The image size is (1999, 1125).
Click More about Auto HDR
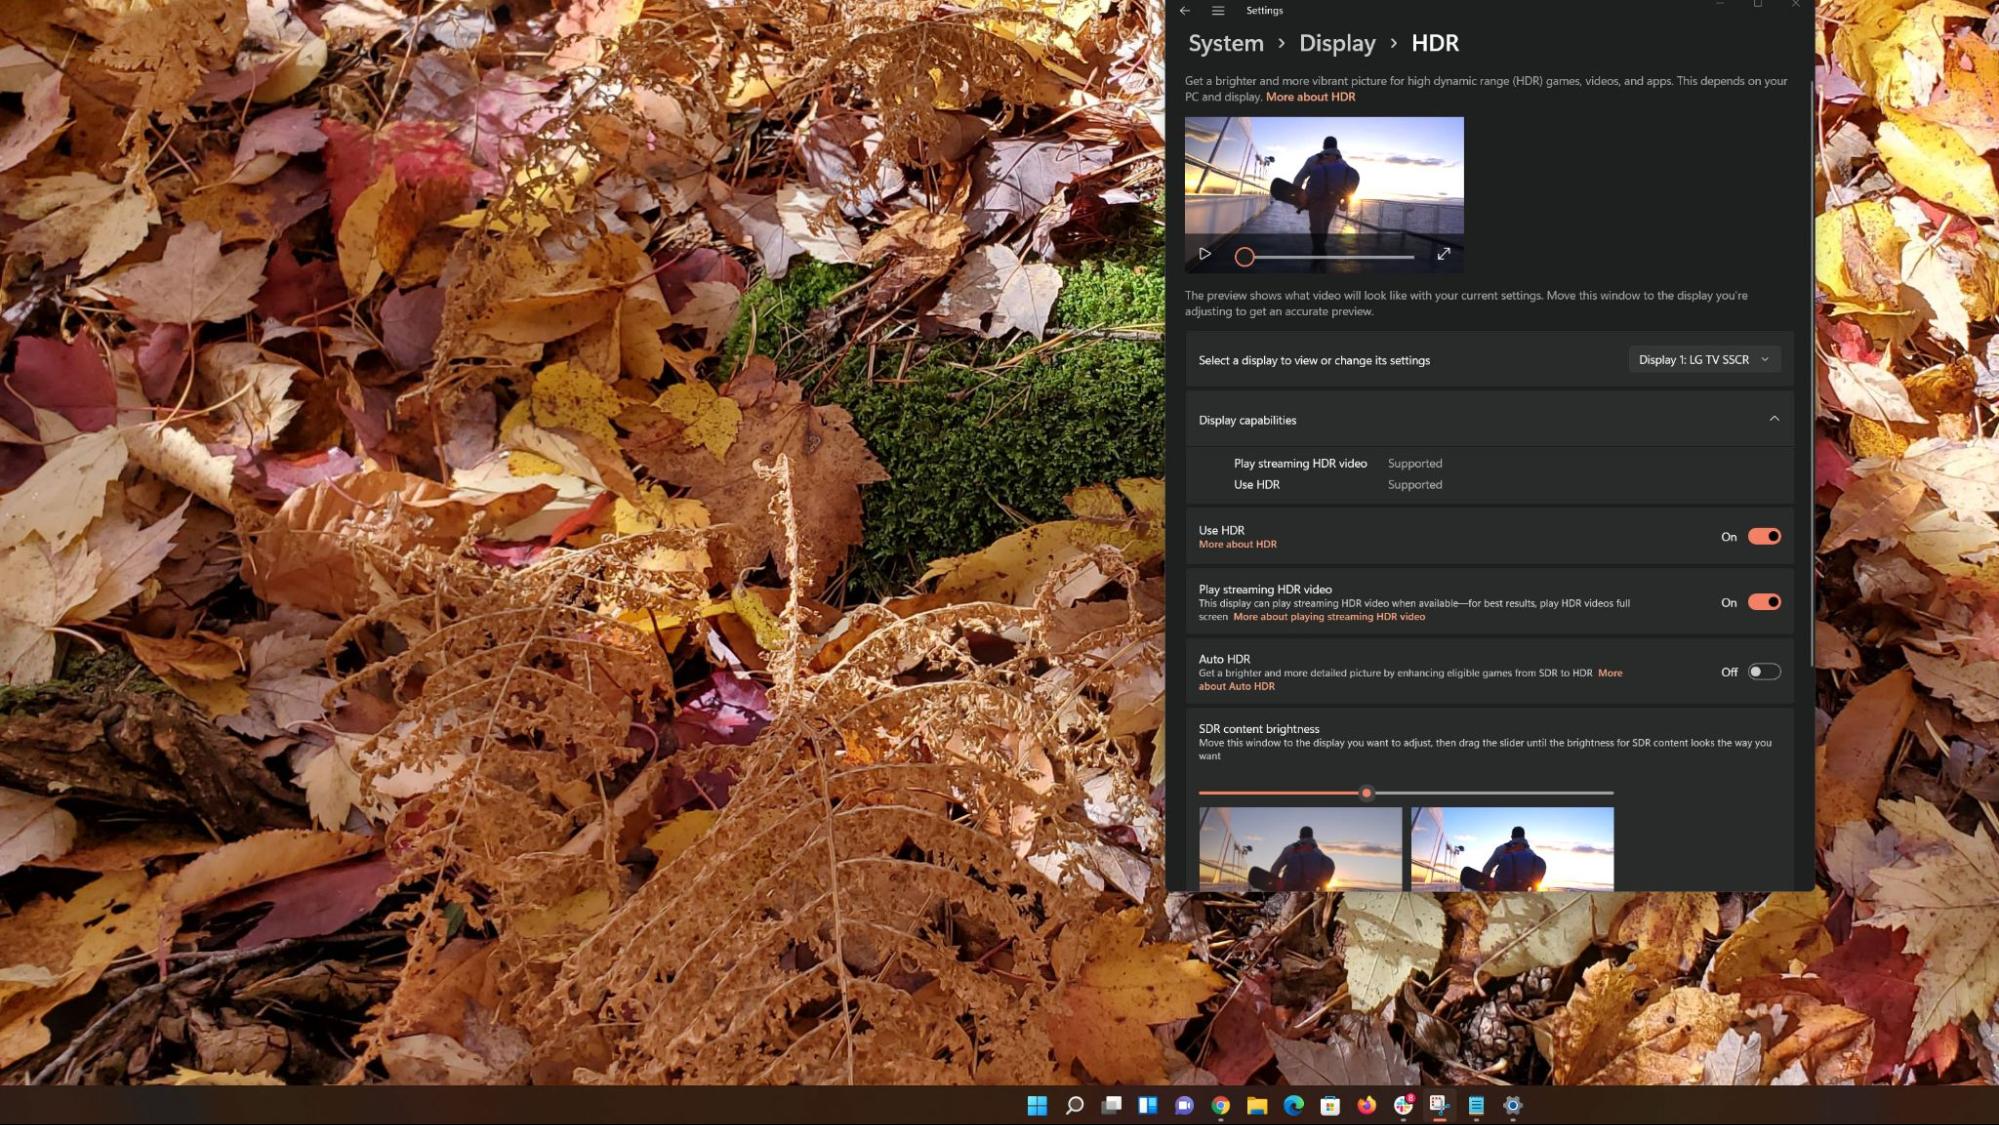[x=1237, y=686]
